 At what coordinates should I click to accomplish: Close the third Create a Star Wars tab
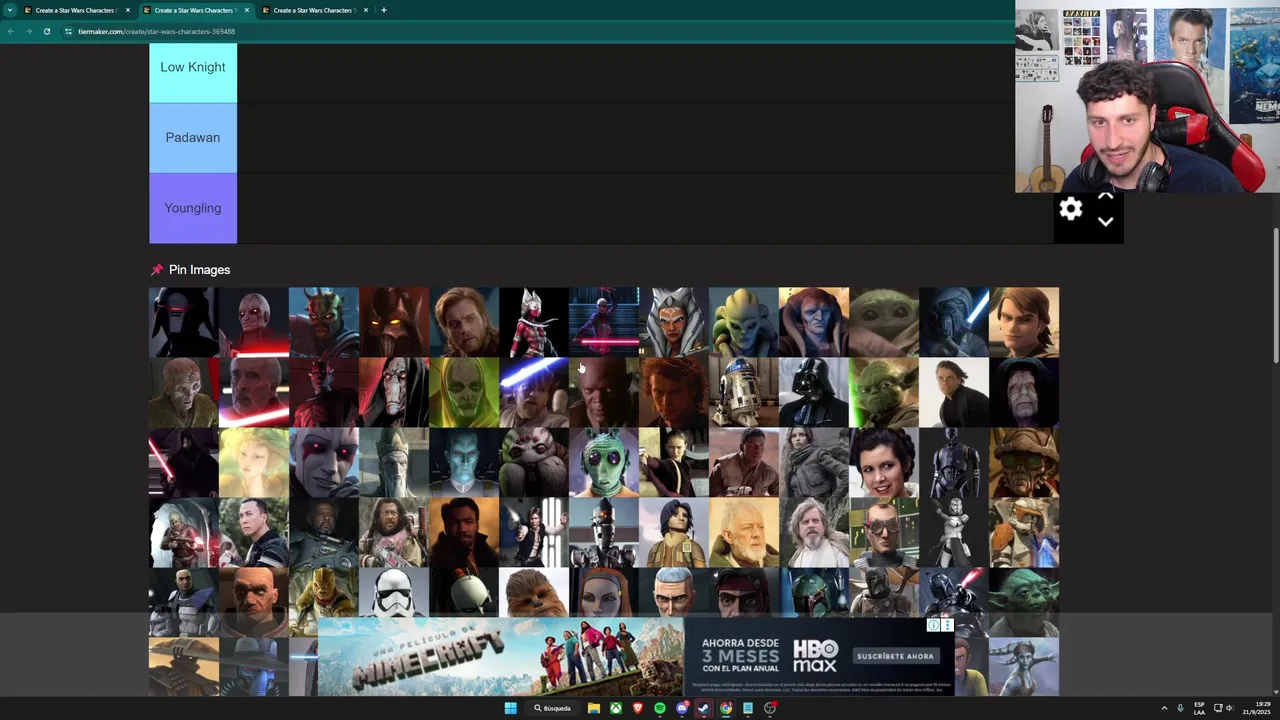(x=366, y=10)
